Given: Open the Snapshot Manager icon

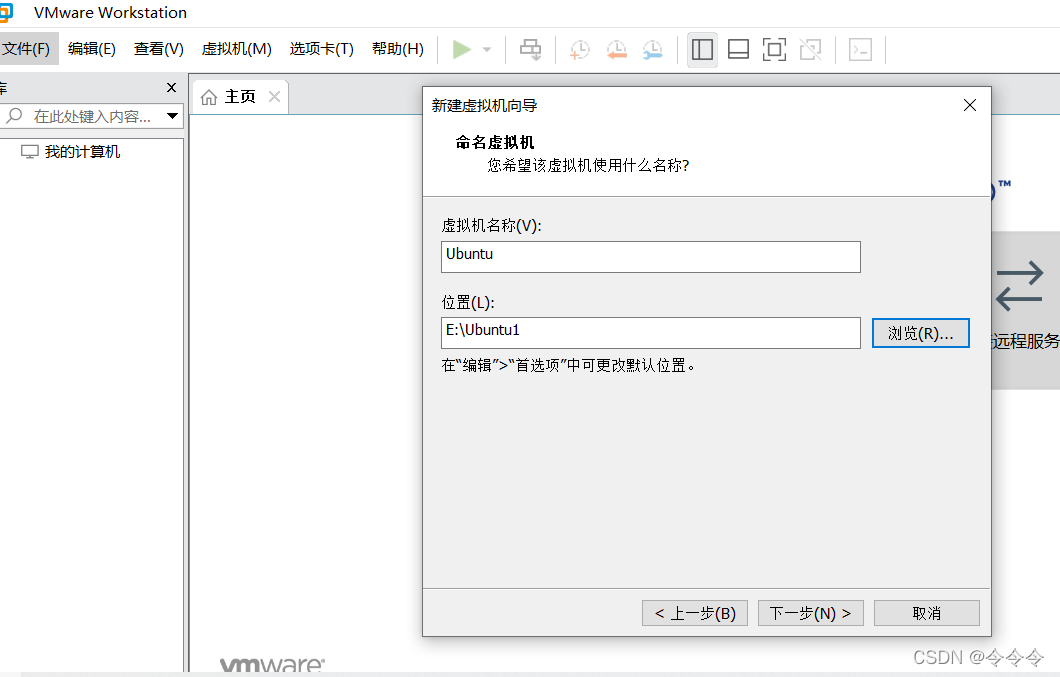Looking at the screenshot, I should [x=653, y=49].
